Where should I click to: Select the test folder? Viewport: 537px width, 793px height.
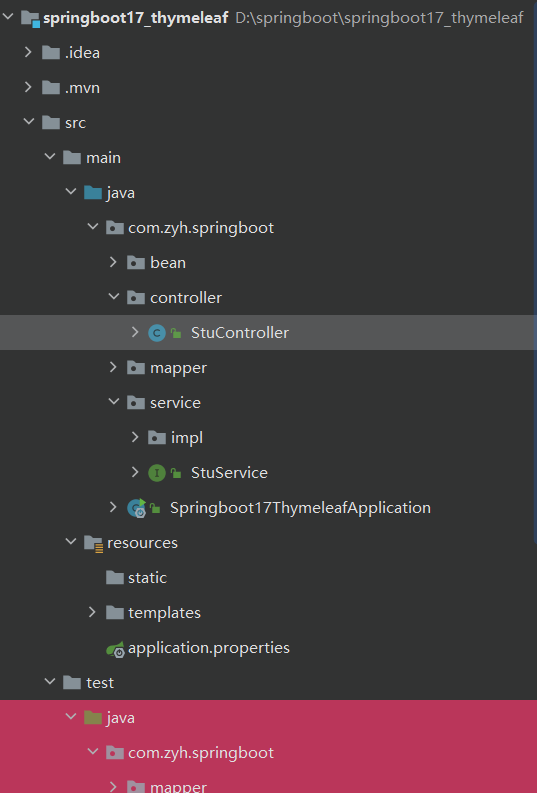[100, 683]
